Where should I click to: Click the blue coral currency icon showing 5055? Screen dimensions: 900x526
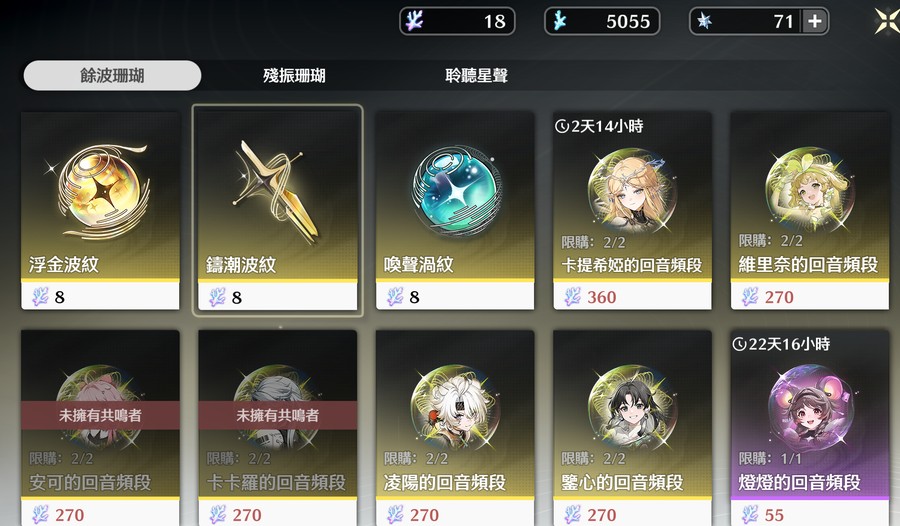[x=558, y=21]
